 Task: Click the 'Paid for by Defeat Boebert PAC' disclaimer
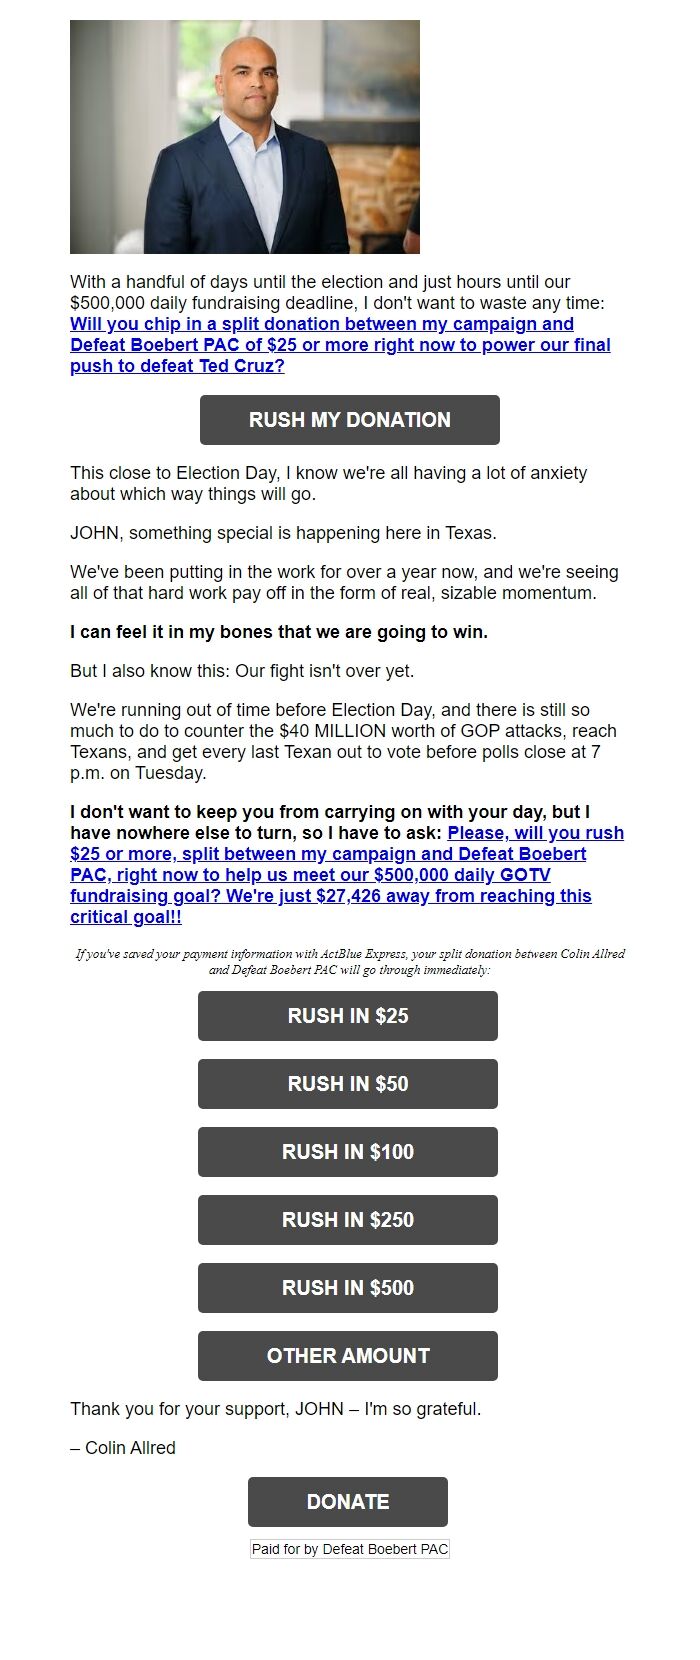click(348, 1549)
